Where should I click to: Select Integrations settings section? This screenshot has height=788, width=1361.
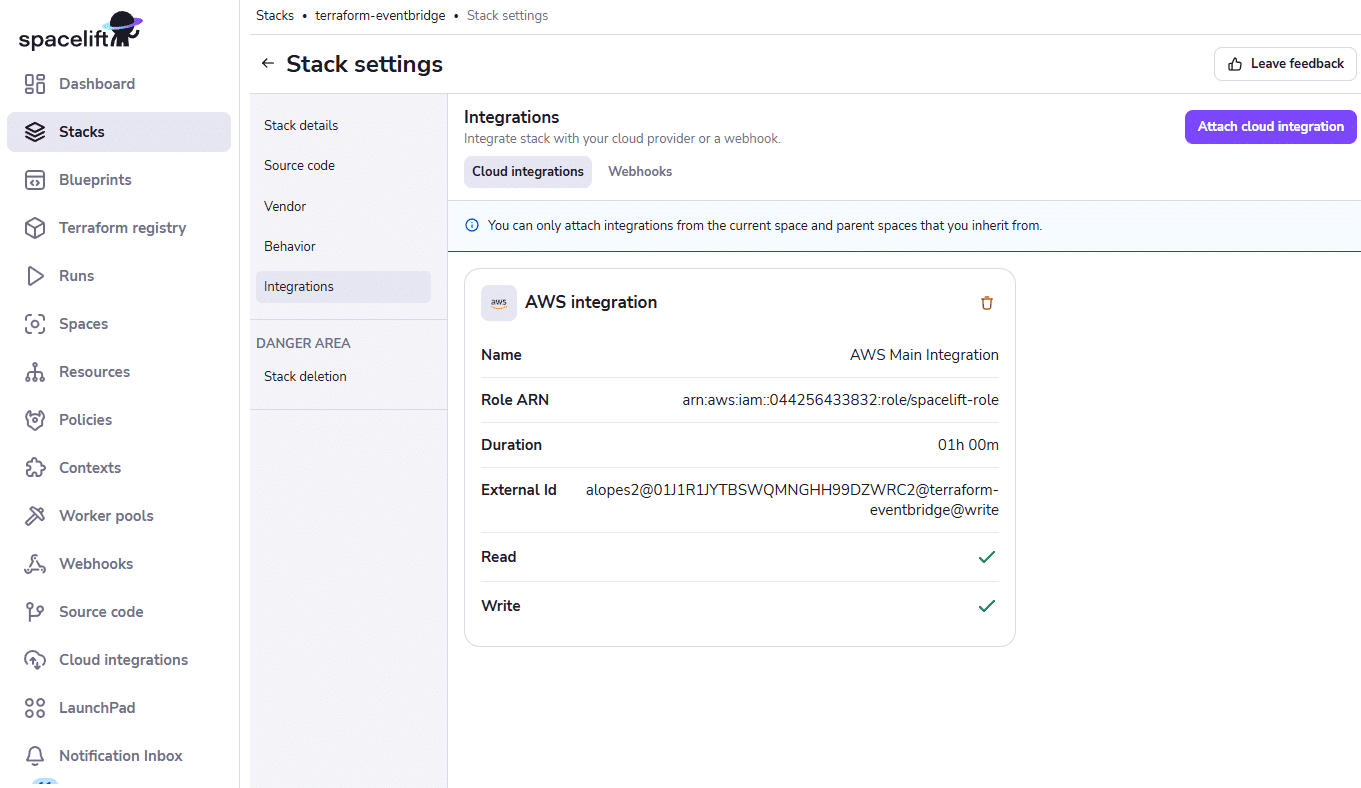343,287
